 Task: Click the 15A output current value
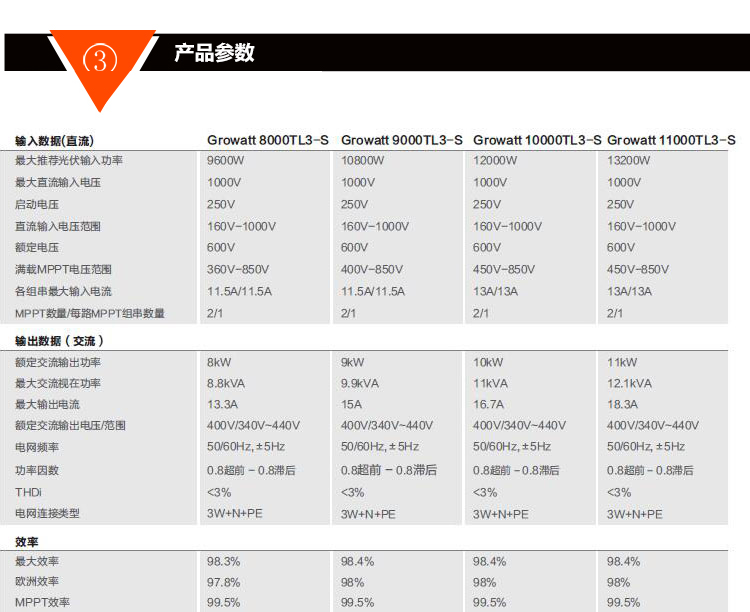[352, 404]
